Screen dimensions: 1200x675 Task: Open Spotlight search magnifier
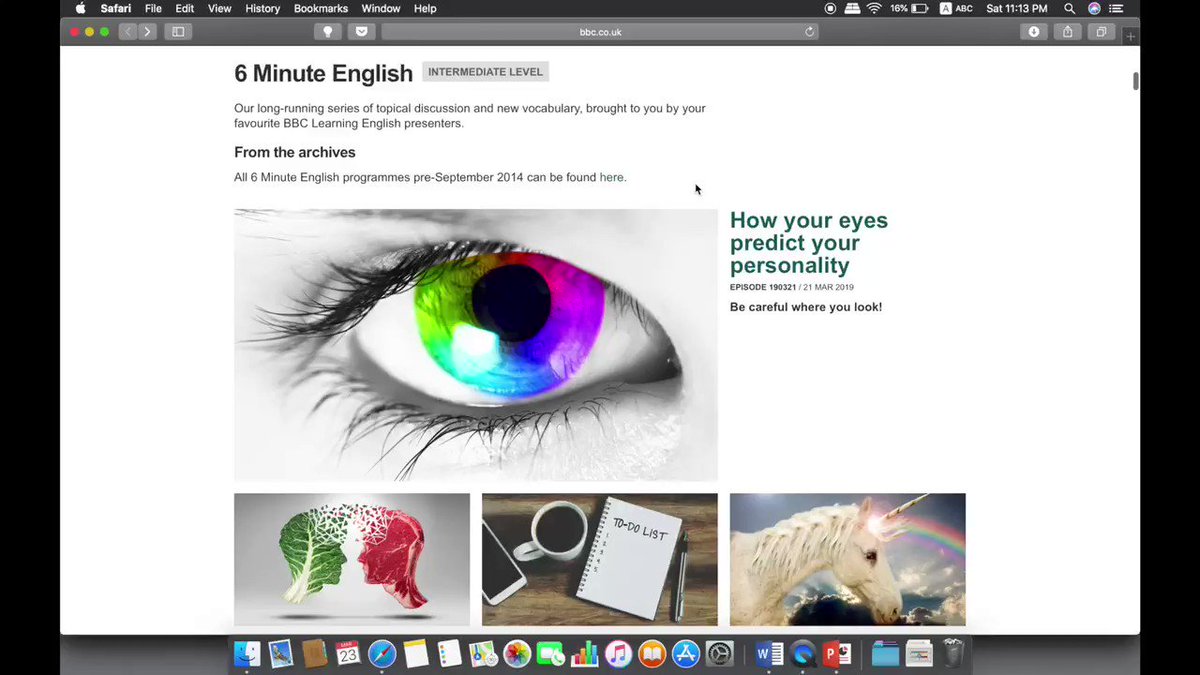tap(1069, 8)
